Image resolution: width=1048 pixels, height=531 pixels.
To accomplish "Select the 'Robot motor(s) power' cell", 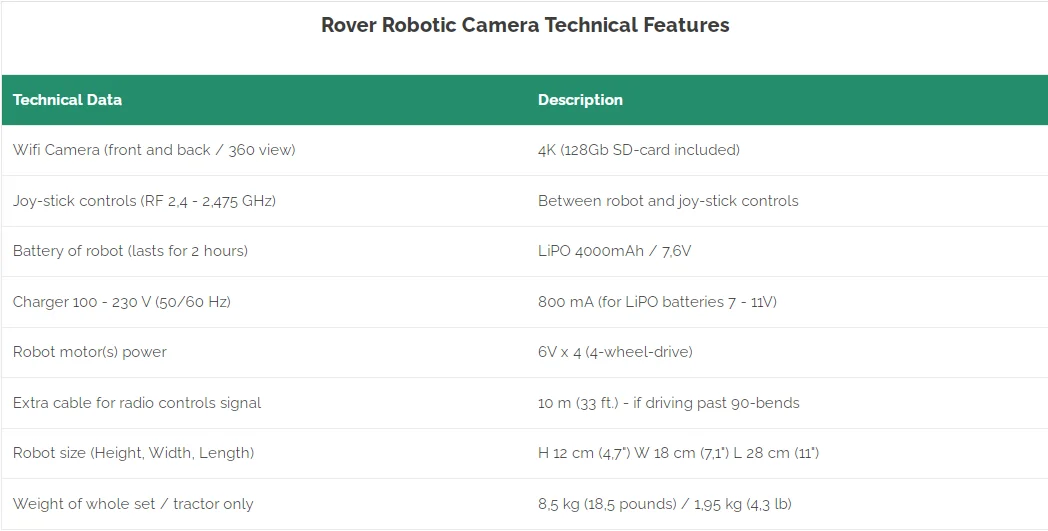I will (90, 352).
